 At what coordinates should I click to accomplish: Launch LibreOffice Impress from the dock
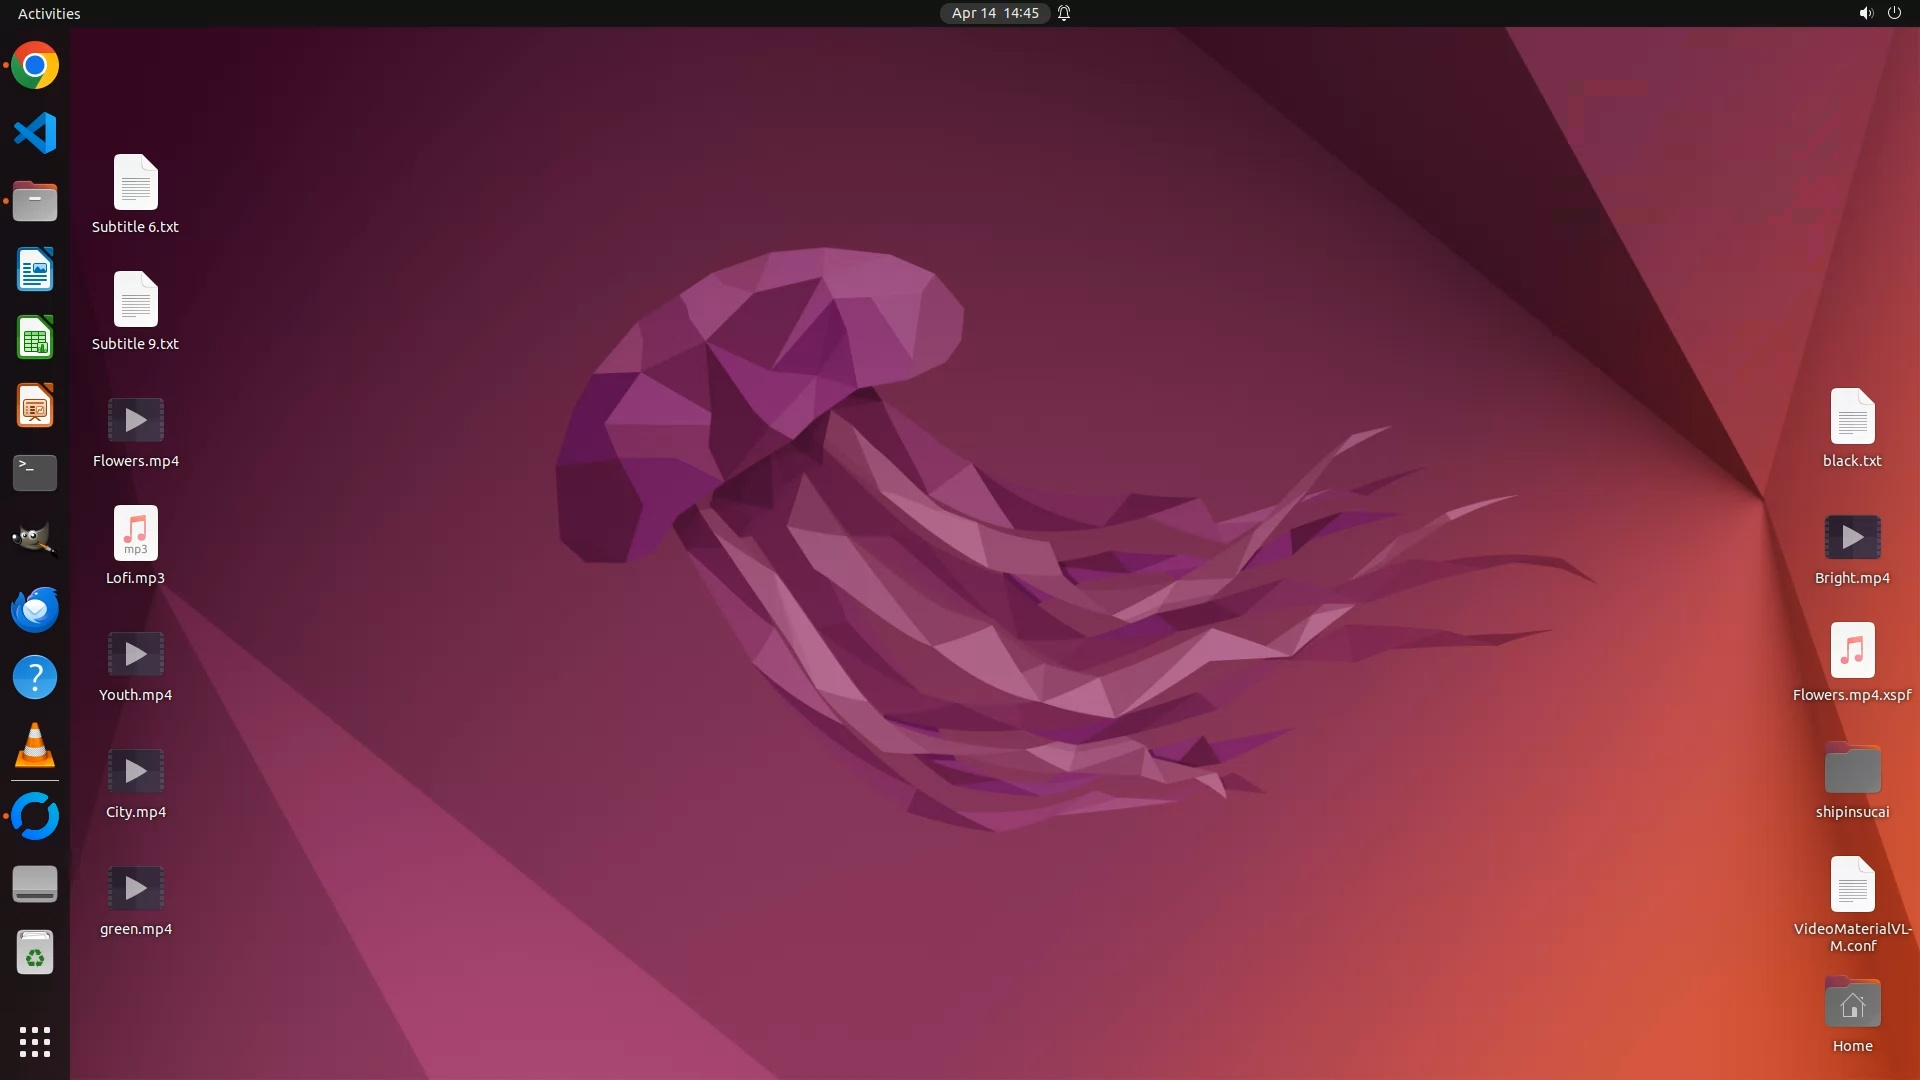[x=35, y=406]
